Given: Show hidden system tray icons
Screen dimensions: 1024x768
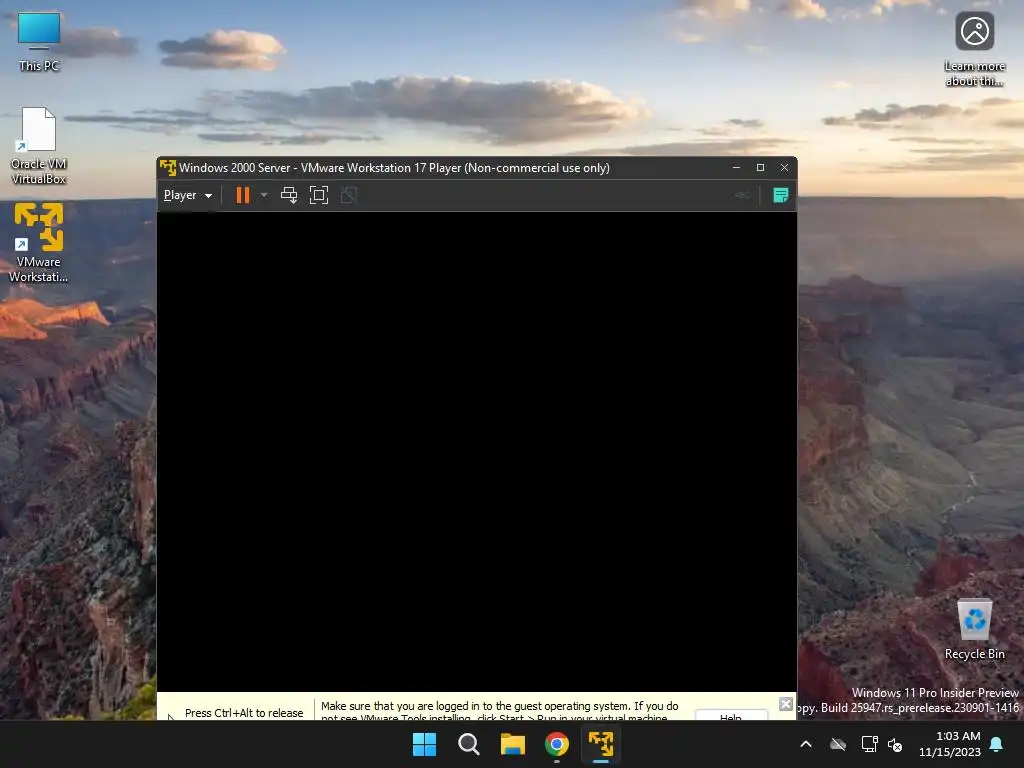Looking at the screenshot, I should (806, 744).
